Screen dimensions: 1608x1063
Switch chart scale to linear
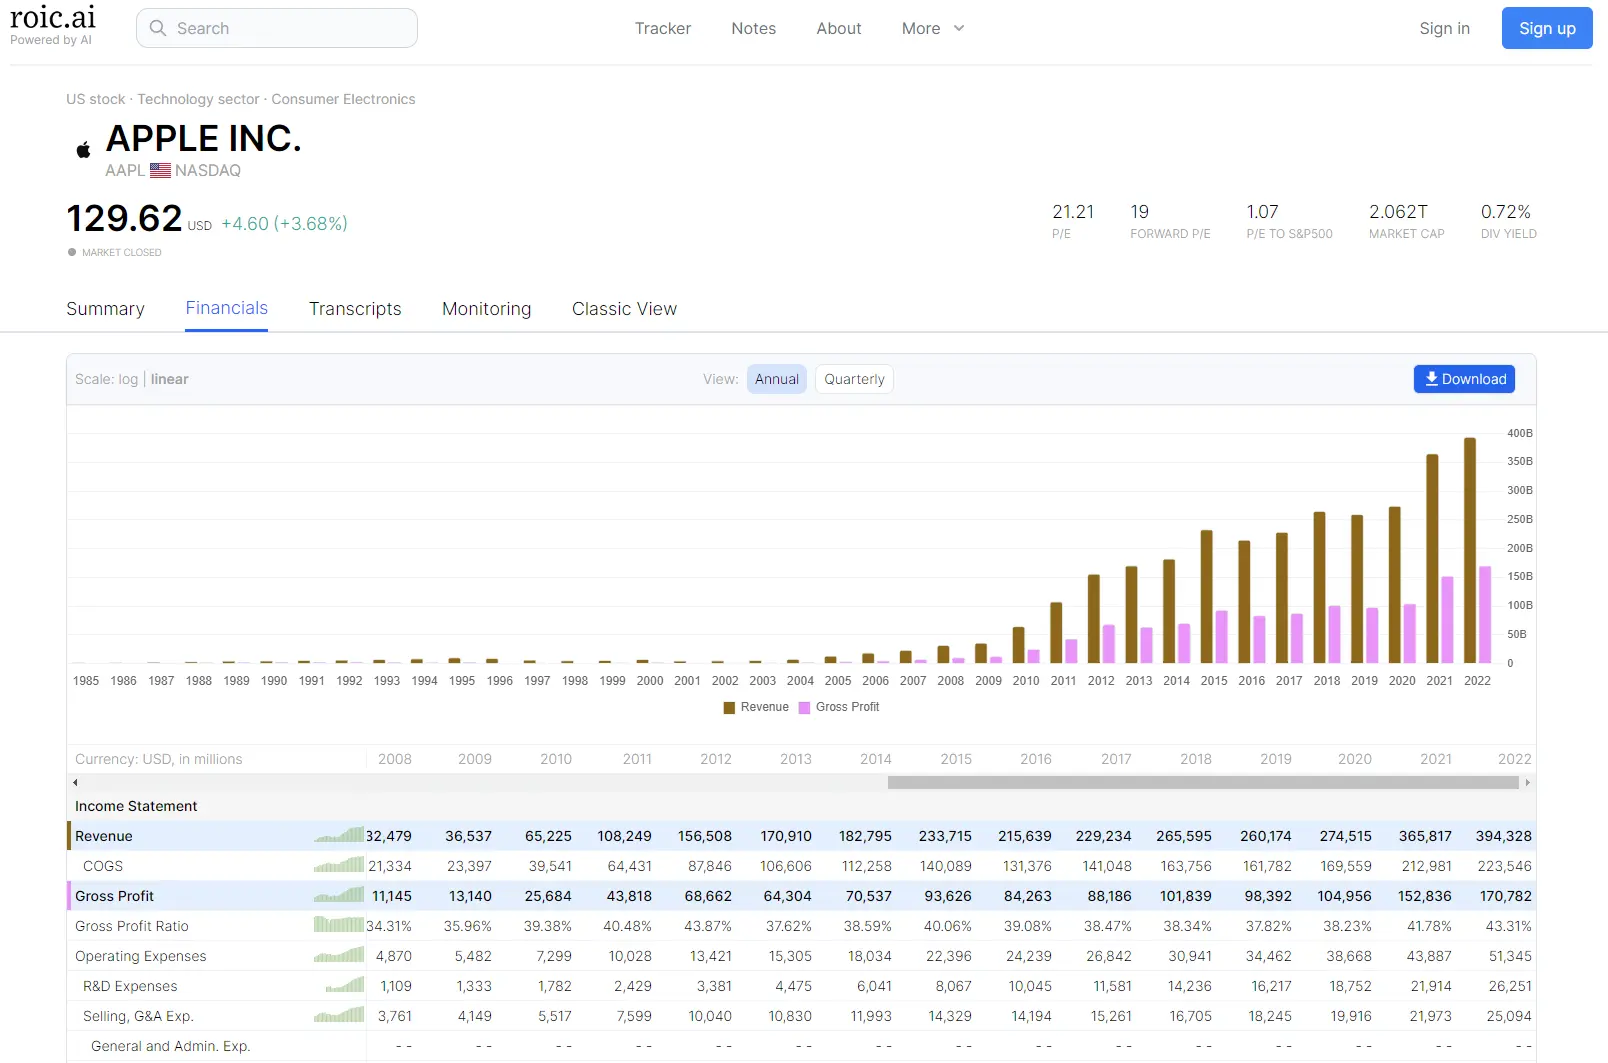click(169, 379)
